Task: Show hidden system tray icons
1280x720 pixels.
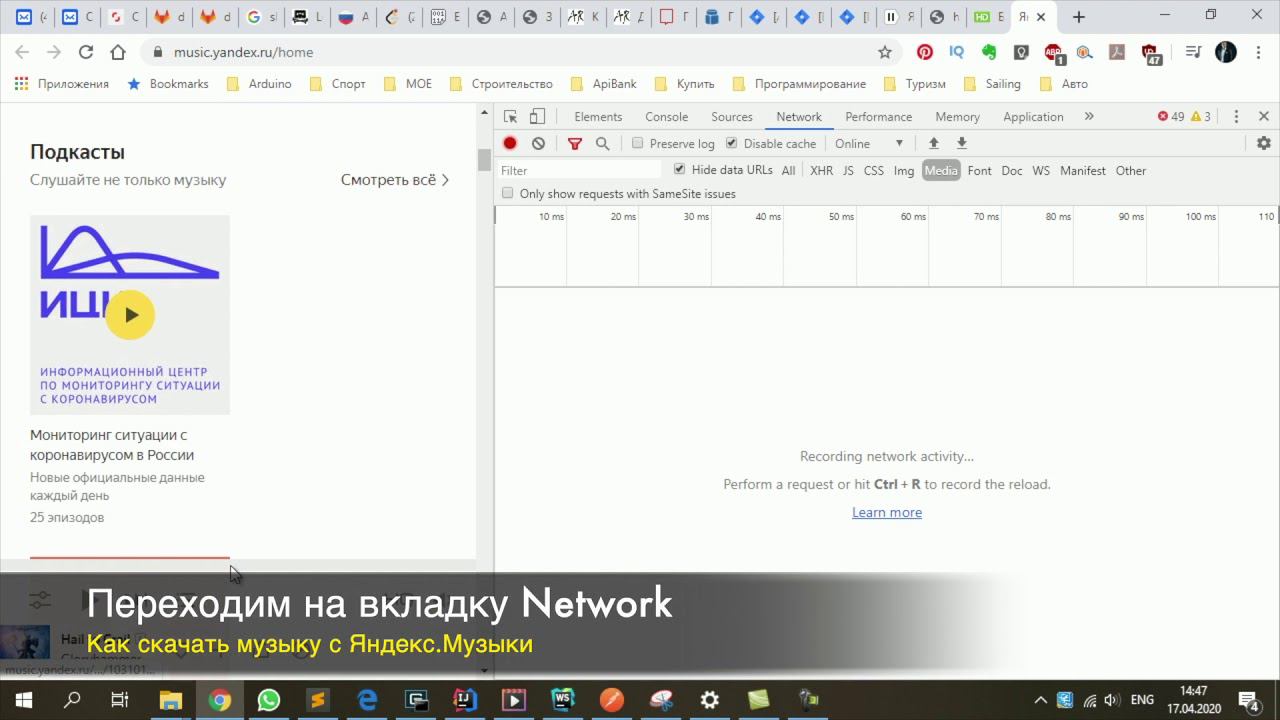Action: click(x=1040, y=700)
